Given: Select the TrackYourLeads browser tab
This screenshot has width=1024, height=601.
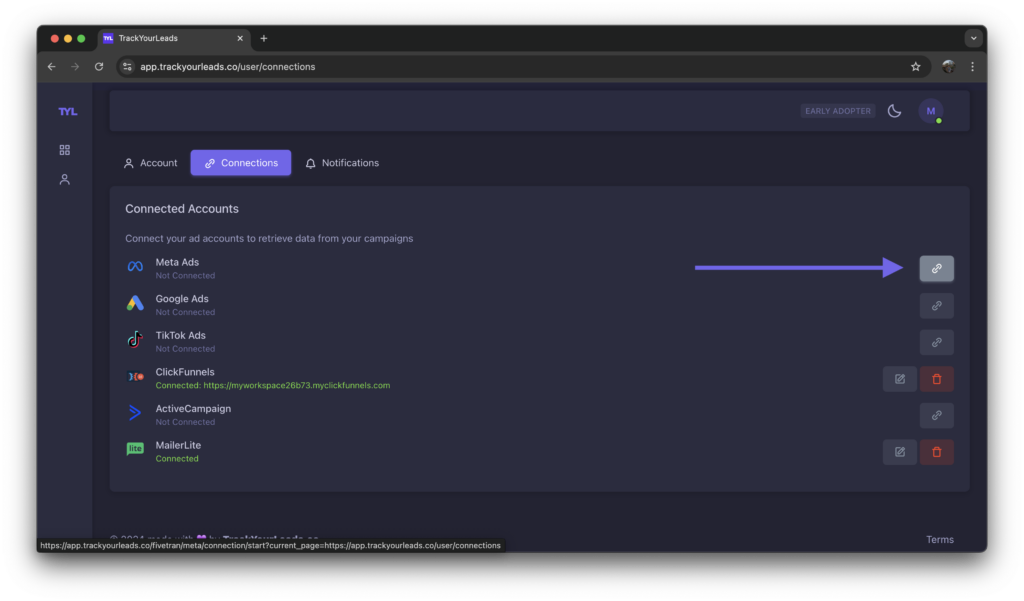Looking at the screenshot, I should (x=174, y=39).
